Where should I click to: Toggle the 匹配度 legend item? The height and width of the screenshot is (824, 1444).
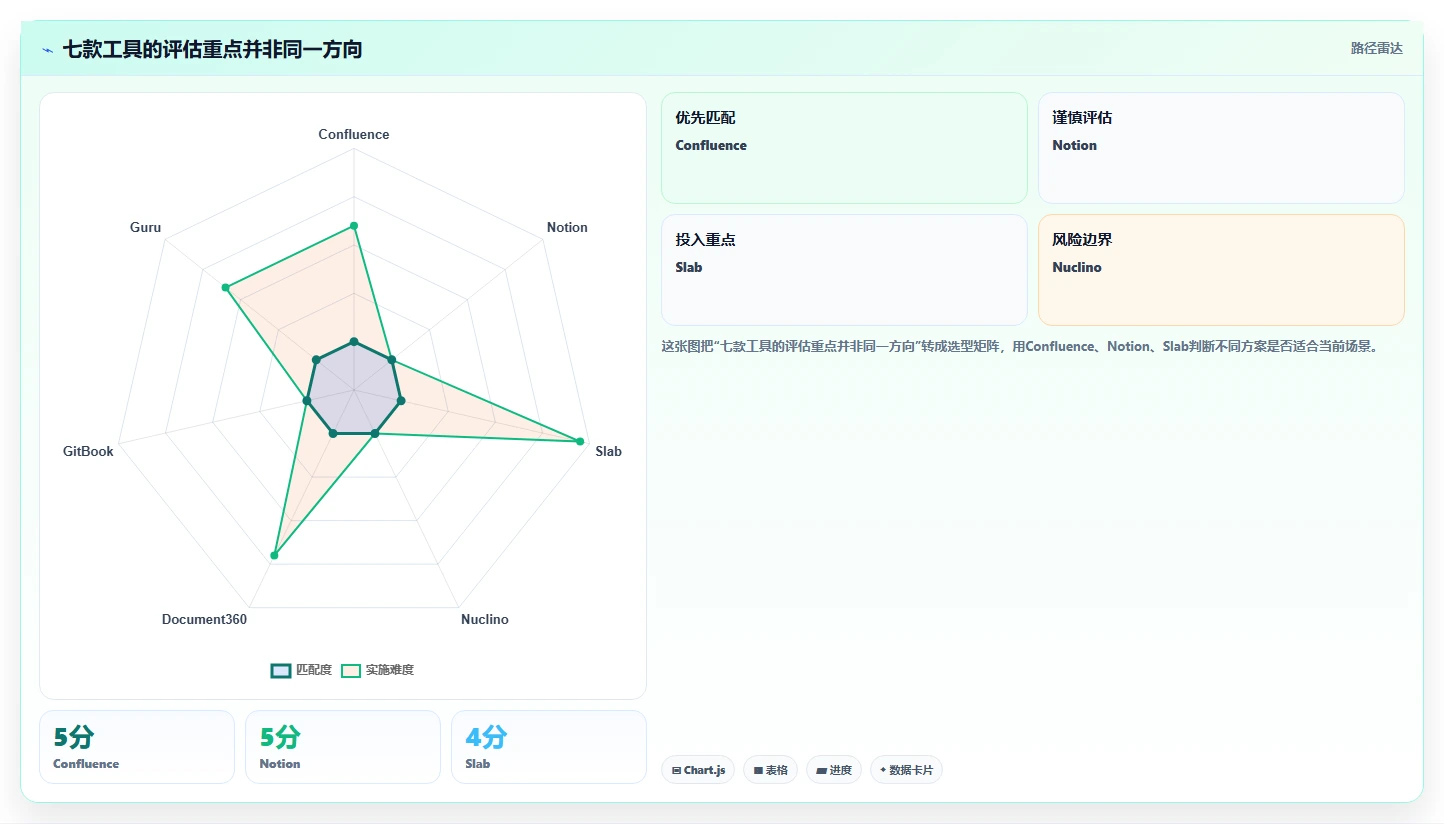coord(301,670)
